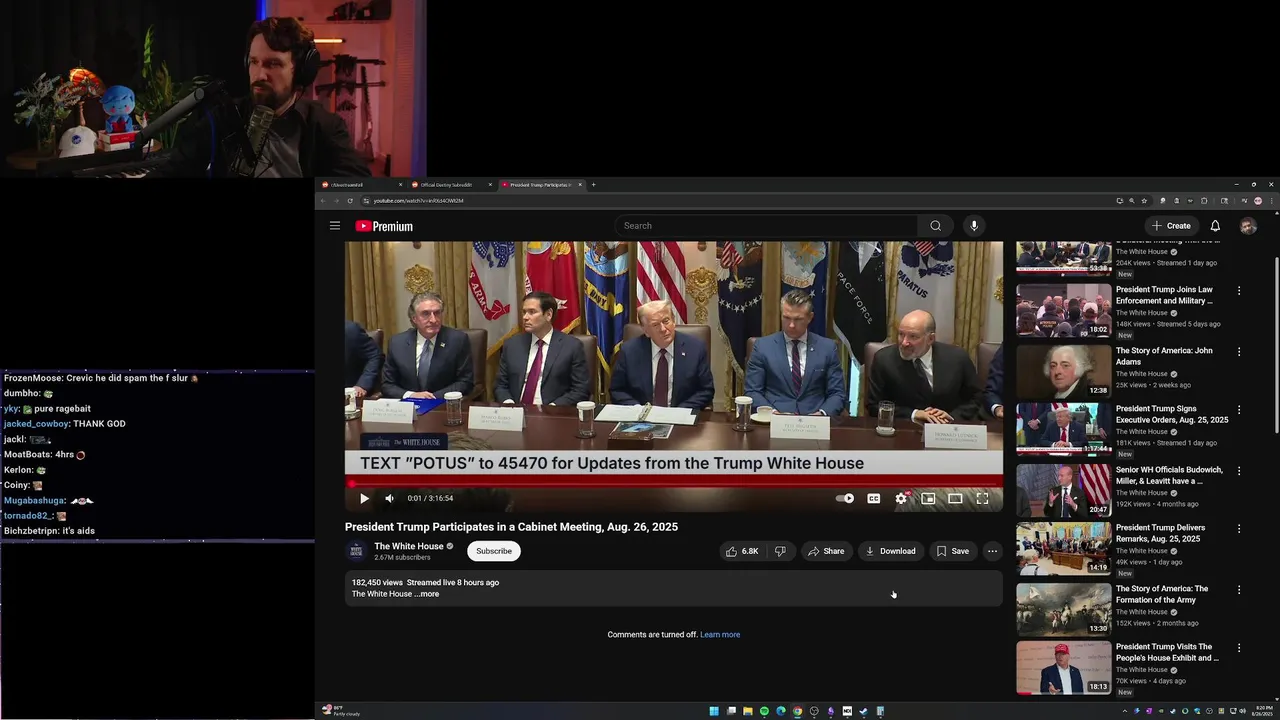This screenshot has width=1280, height=720.
Task: Share the video
Action: click(826, 551)
